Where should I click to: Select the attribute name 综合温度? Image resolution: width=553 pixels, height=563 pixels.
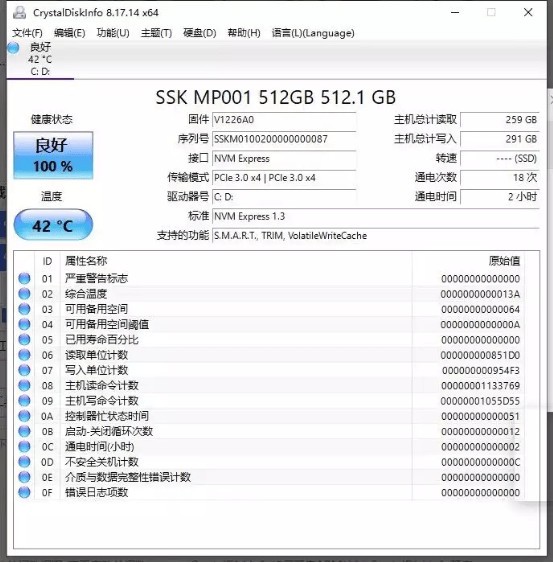point(86,294)
